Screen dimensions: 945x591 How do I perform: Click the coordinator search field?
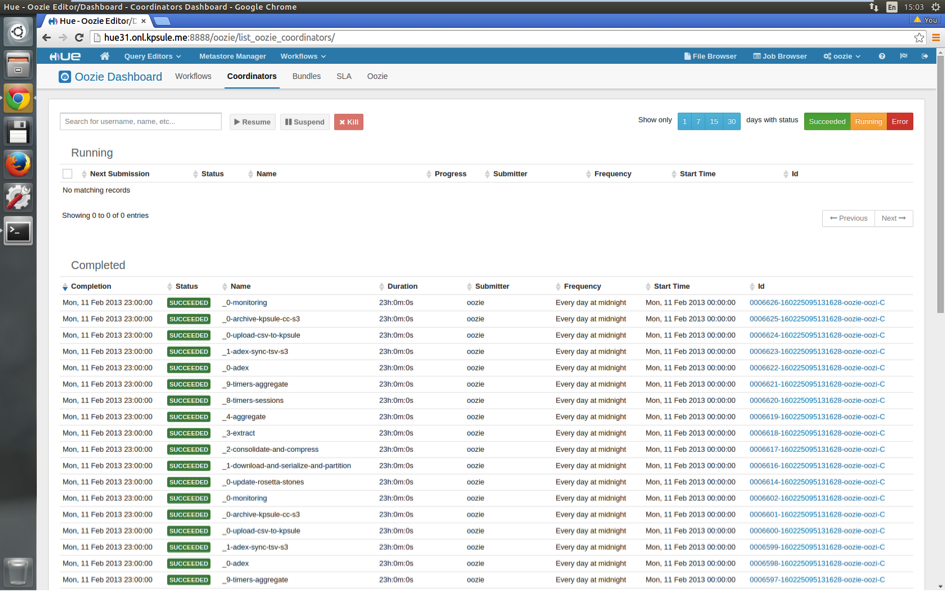(141, 121)
